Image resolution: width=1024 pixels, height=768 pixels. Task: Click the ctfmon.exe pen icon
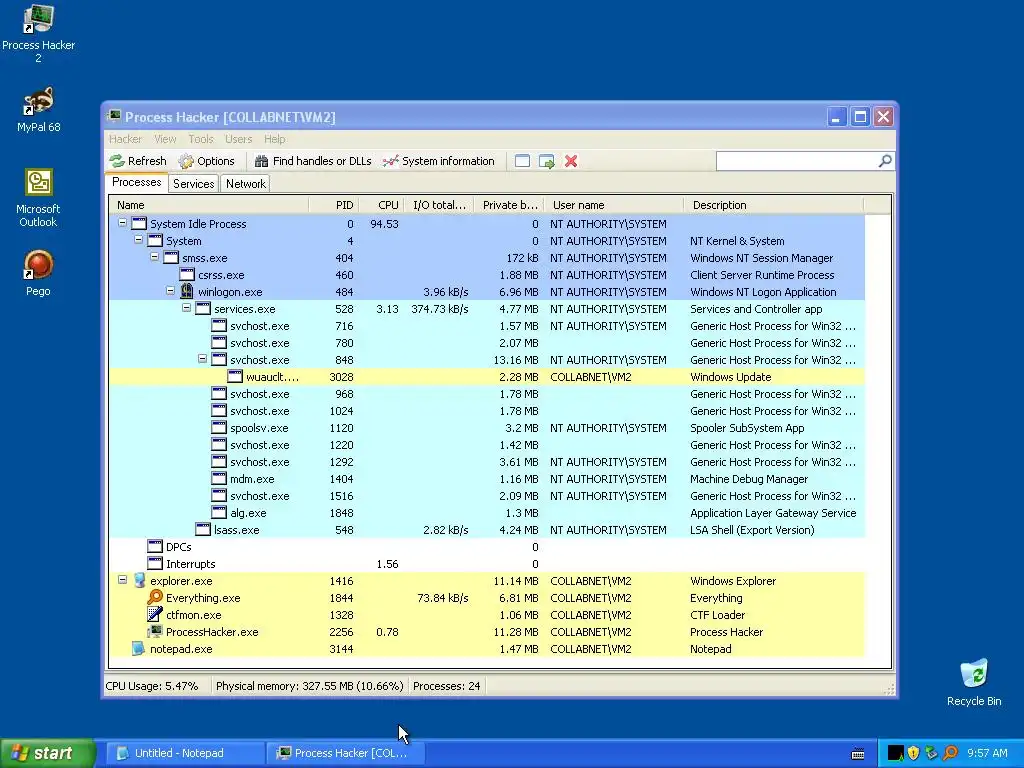pyautogui.click(x=155, y=615)
